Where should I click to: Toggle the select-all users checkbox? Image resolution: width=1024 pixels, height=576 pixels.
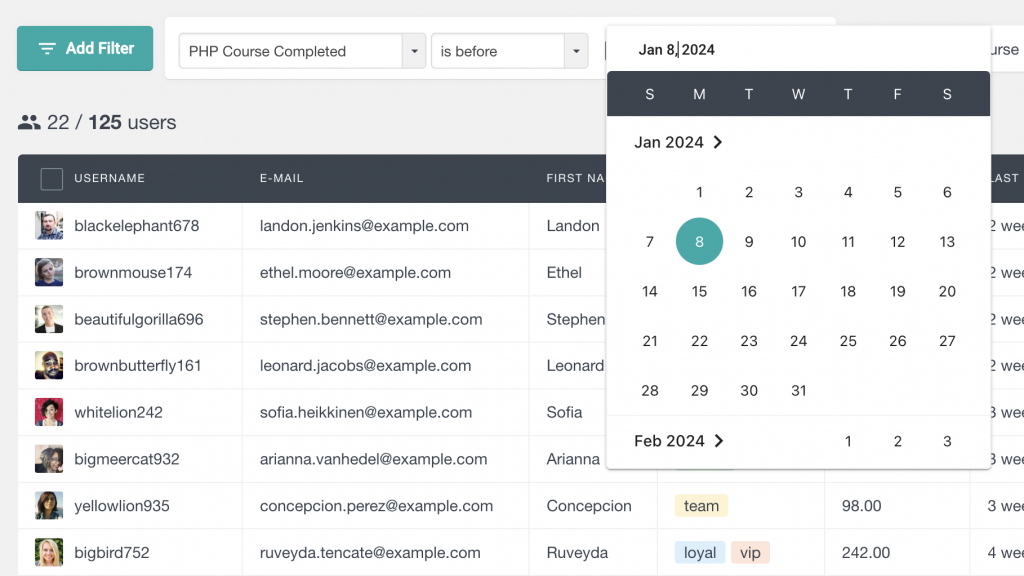pyautogui.click(x=51, y=179)
